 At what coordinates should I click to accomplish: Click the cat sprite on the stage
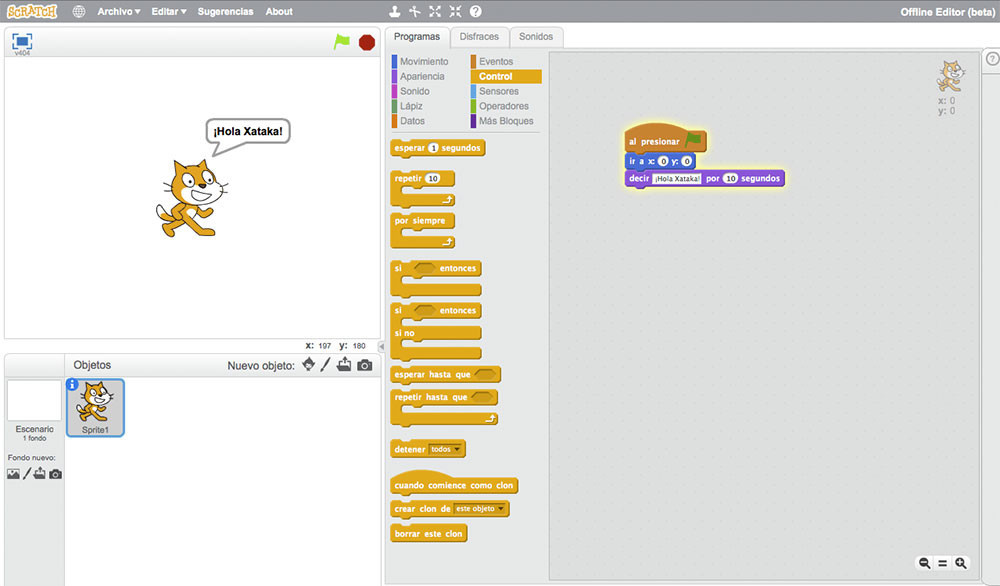click(x=191, y=199)
